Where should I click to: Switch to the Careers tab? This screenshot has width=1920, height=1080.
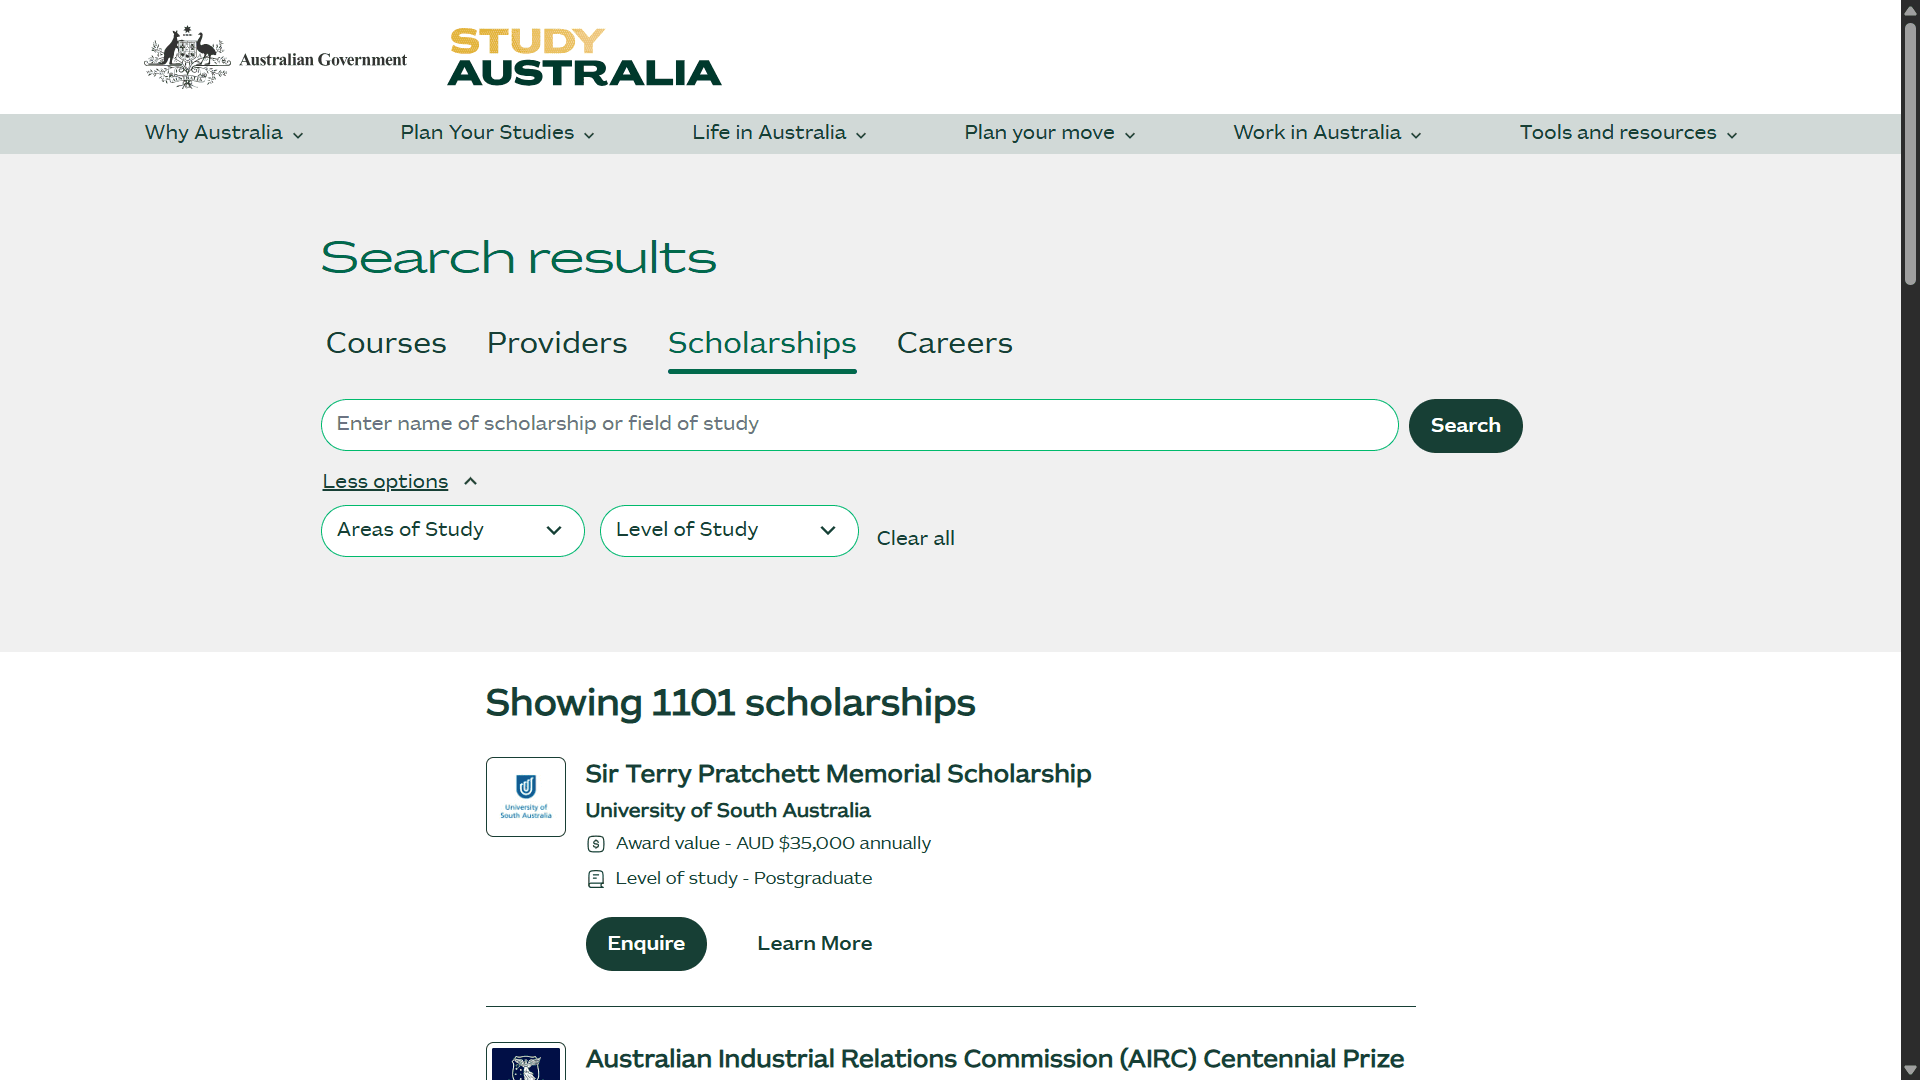[954, 344]
